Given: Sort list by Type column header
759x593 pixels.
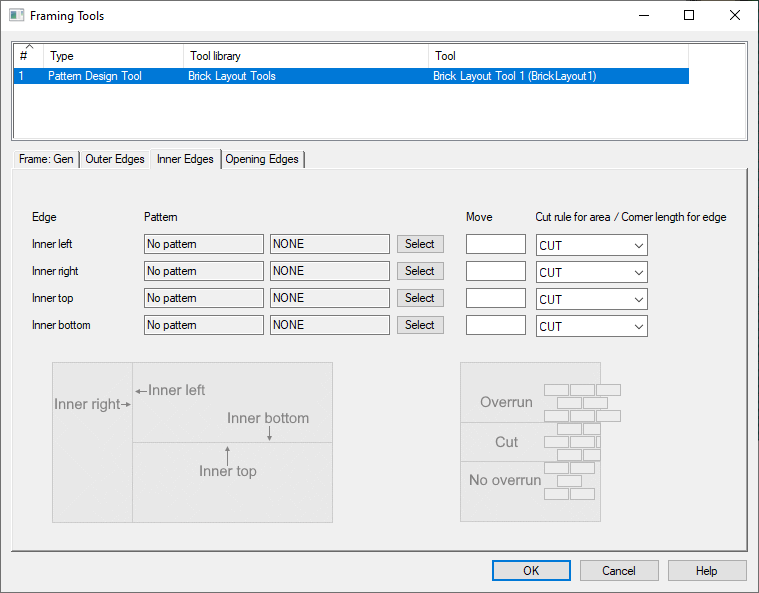Looking at the screenshot, I should (113, 56).
